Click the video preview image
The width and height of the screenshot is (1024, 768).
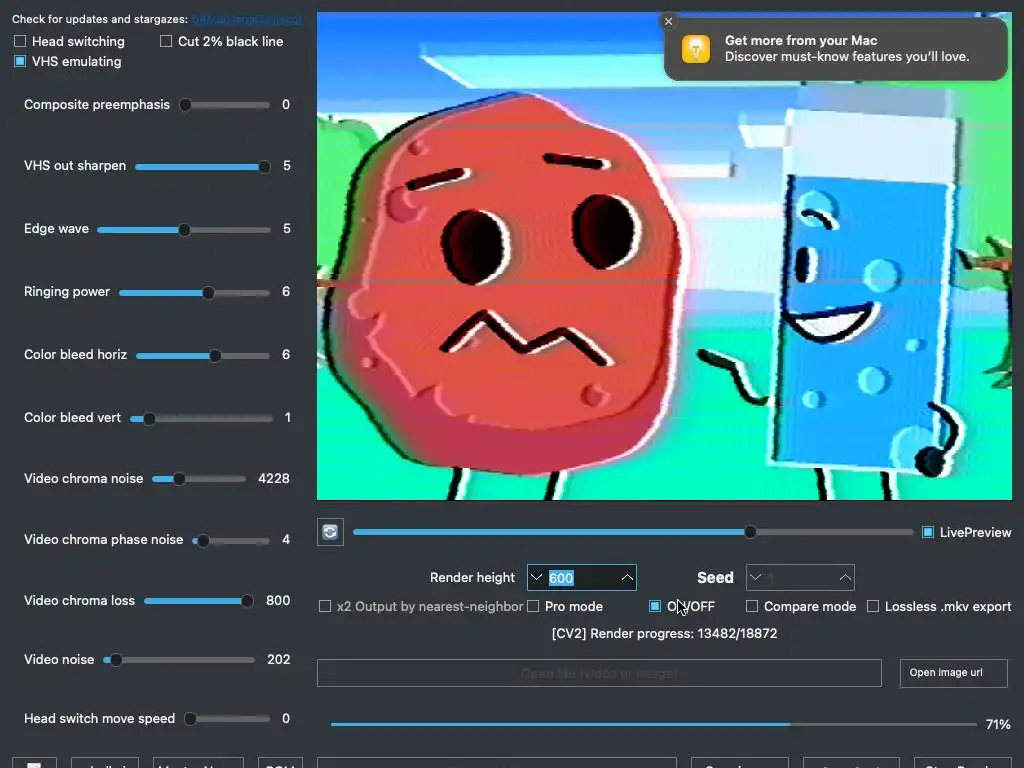664,256
